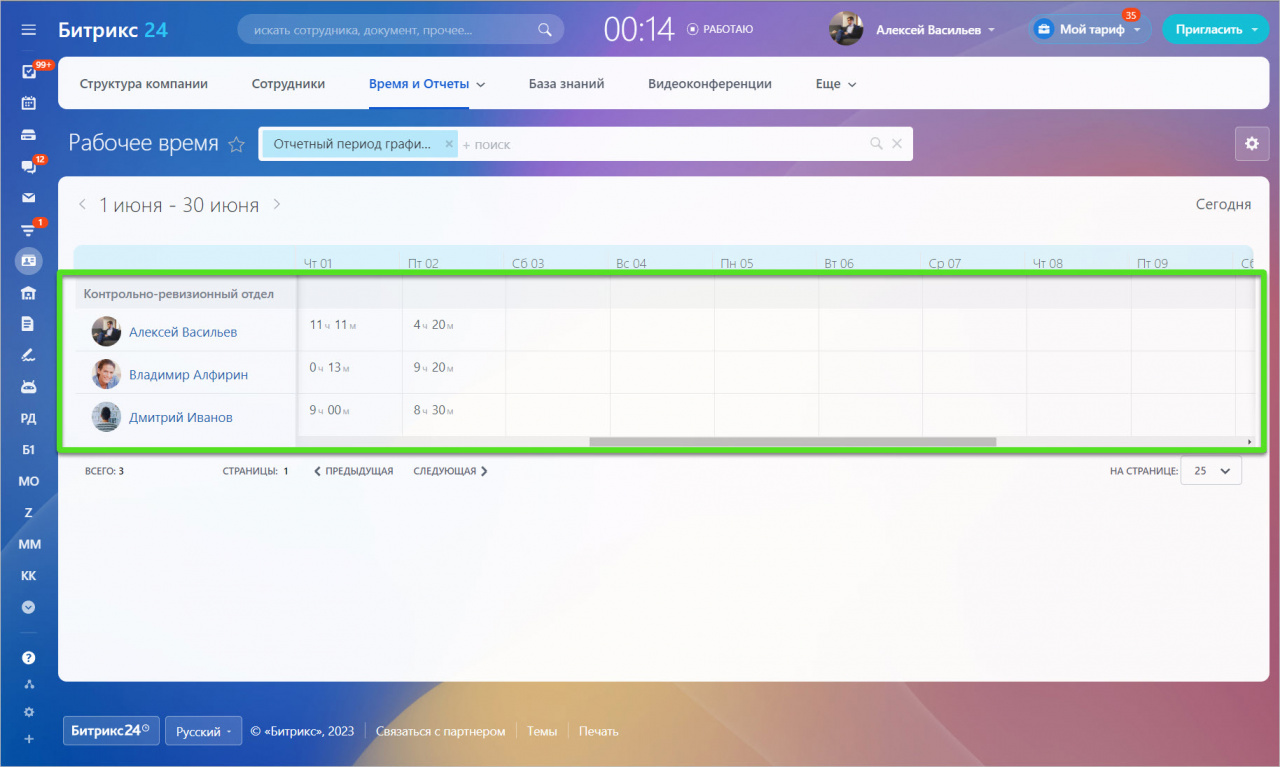The height and width of the screenshot is (767, 1280).
Task: Click the company ID-card sidebar icon
Action: click(28, 261)
